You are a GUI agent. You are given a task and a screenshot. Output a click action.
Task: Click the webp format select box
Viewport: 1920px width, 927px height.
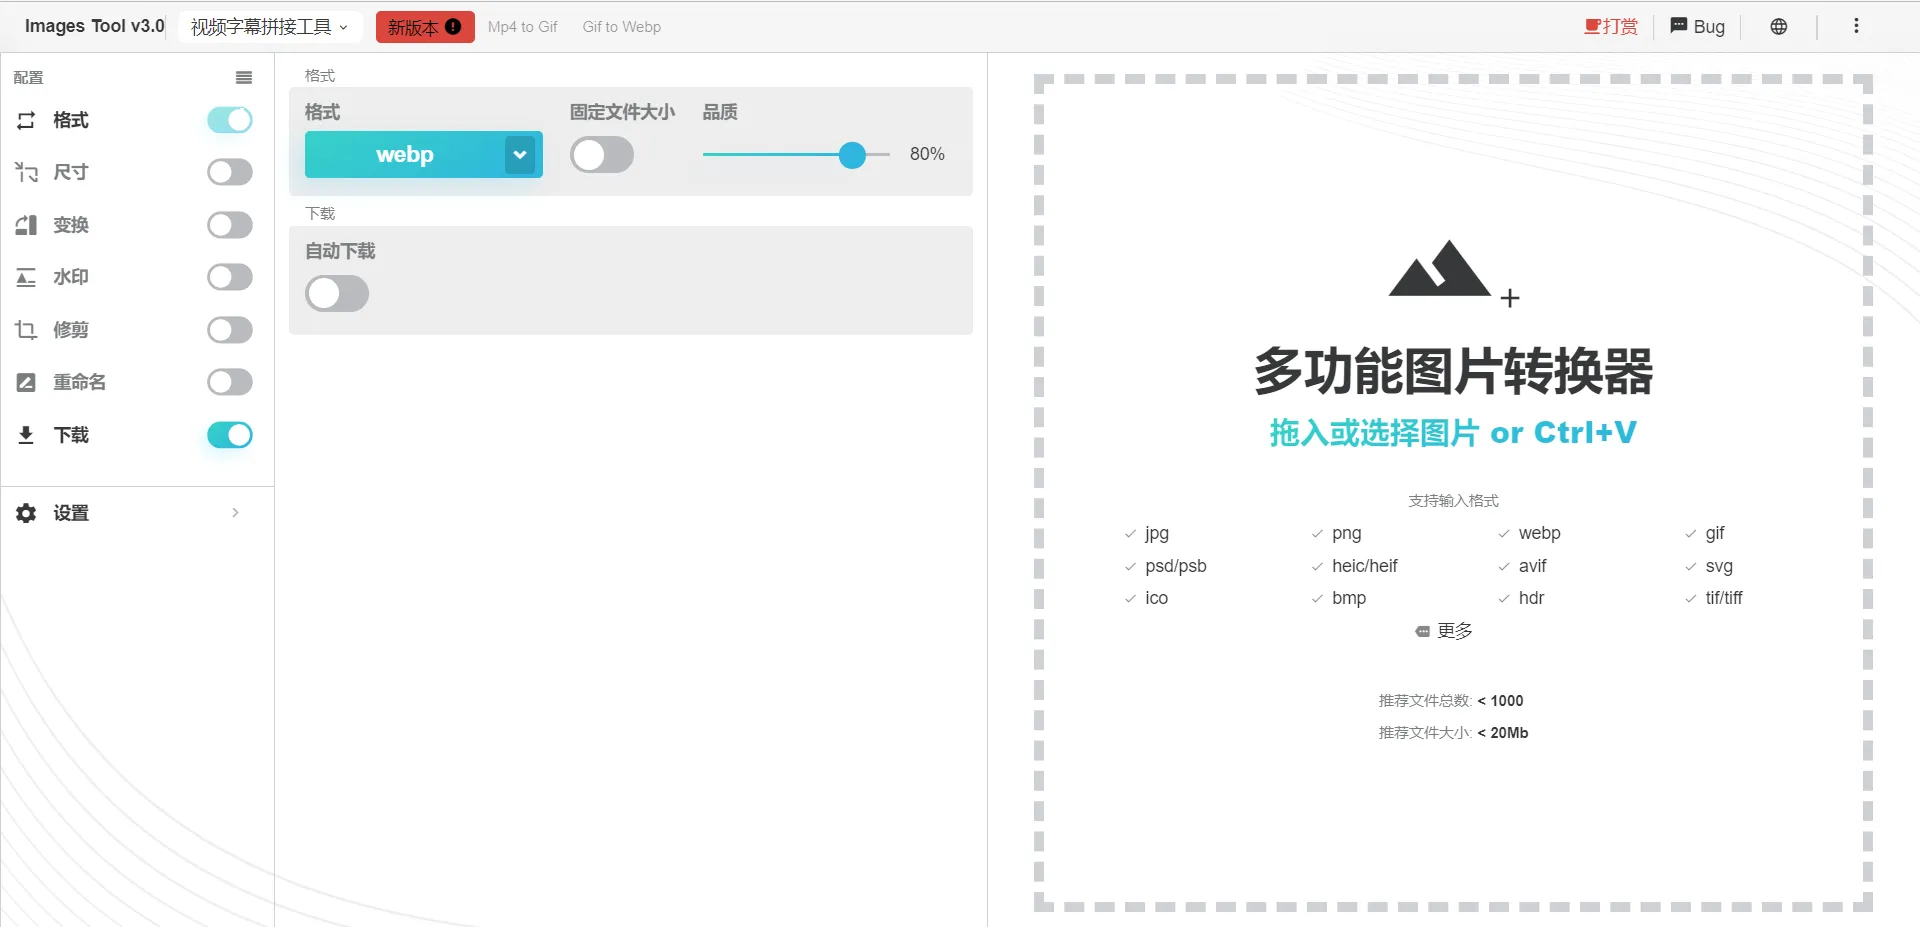(424, 155)
